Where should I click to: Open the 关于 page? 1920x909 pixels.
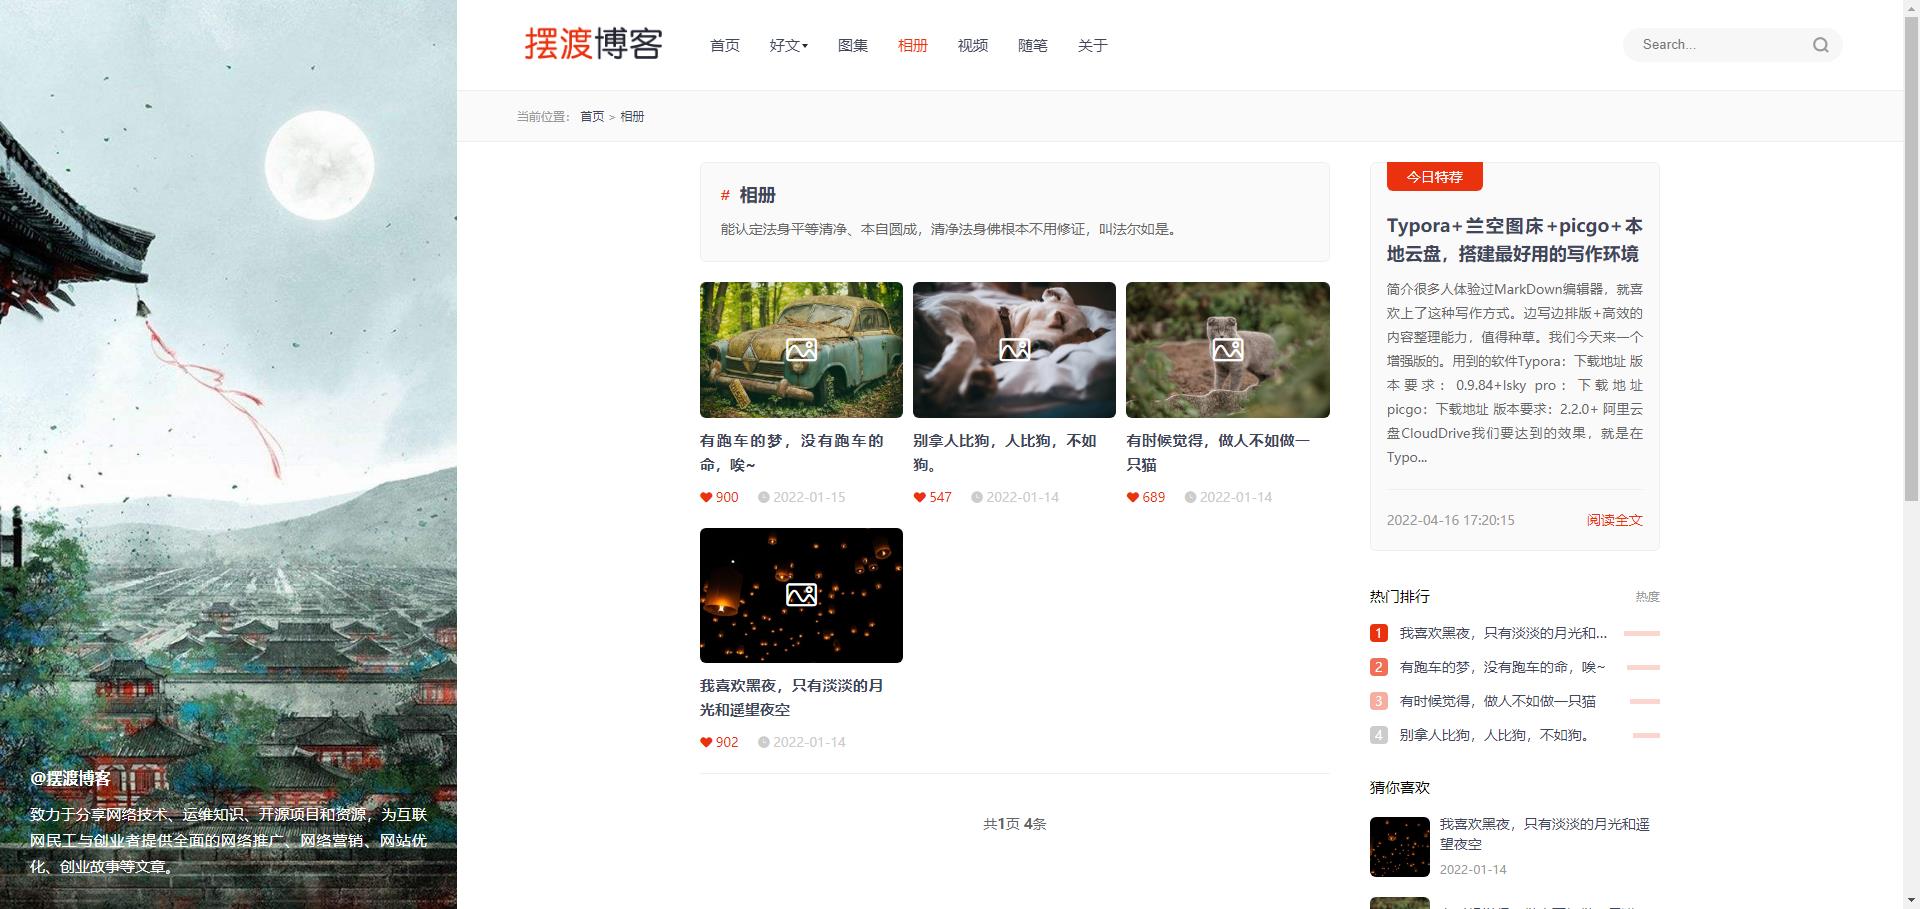click(1092, 45)
